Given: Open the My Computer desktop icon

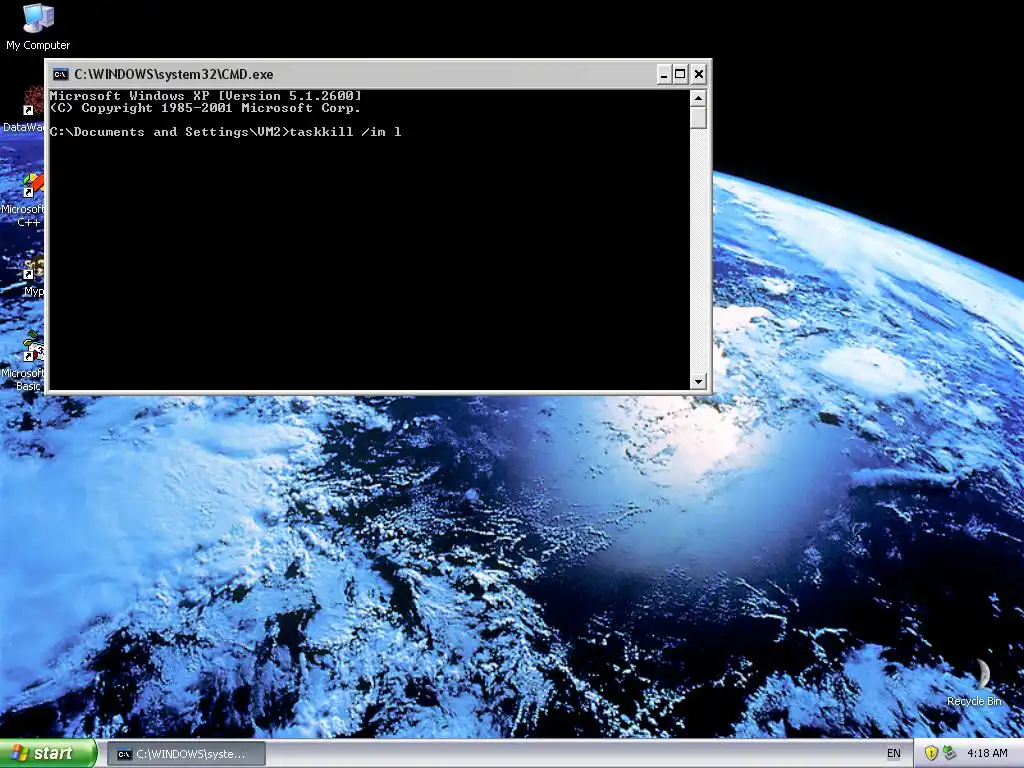Looking at the screenshot, I should tap(38, 26).
